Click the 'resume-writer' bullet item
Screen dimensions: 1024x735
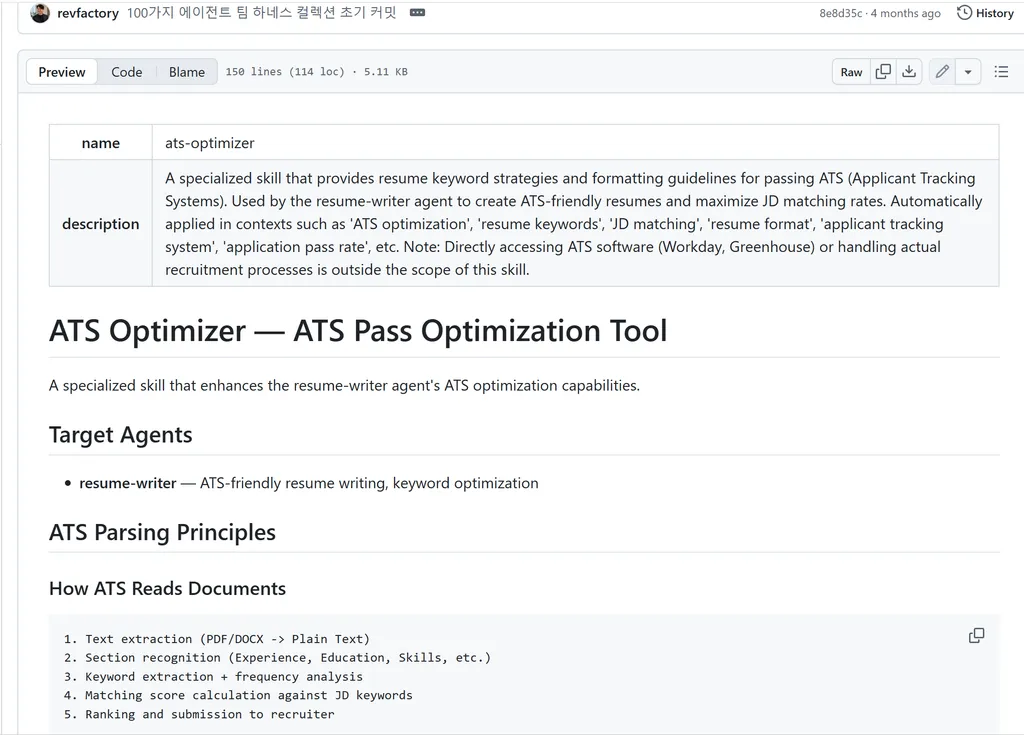[x=309, y=483]
